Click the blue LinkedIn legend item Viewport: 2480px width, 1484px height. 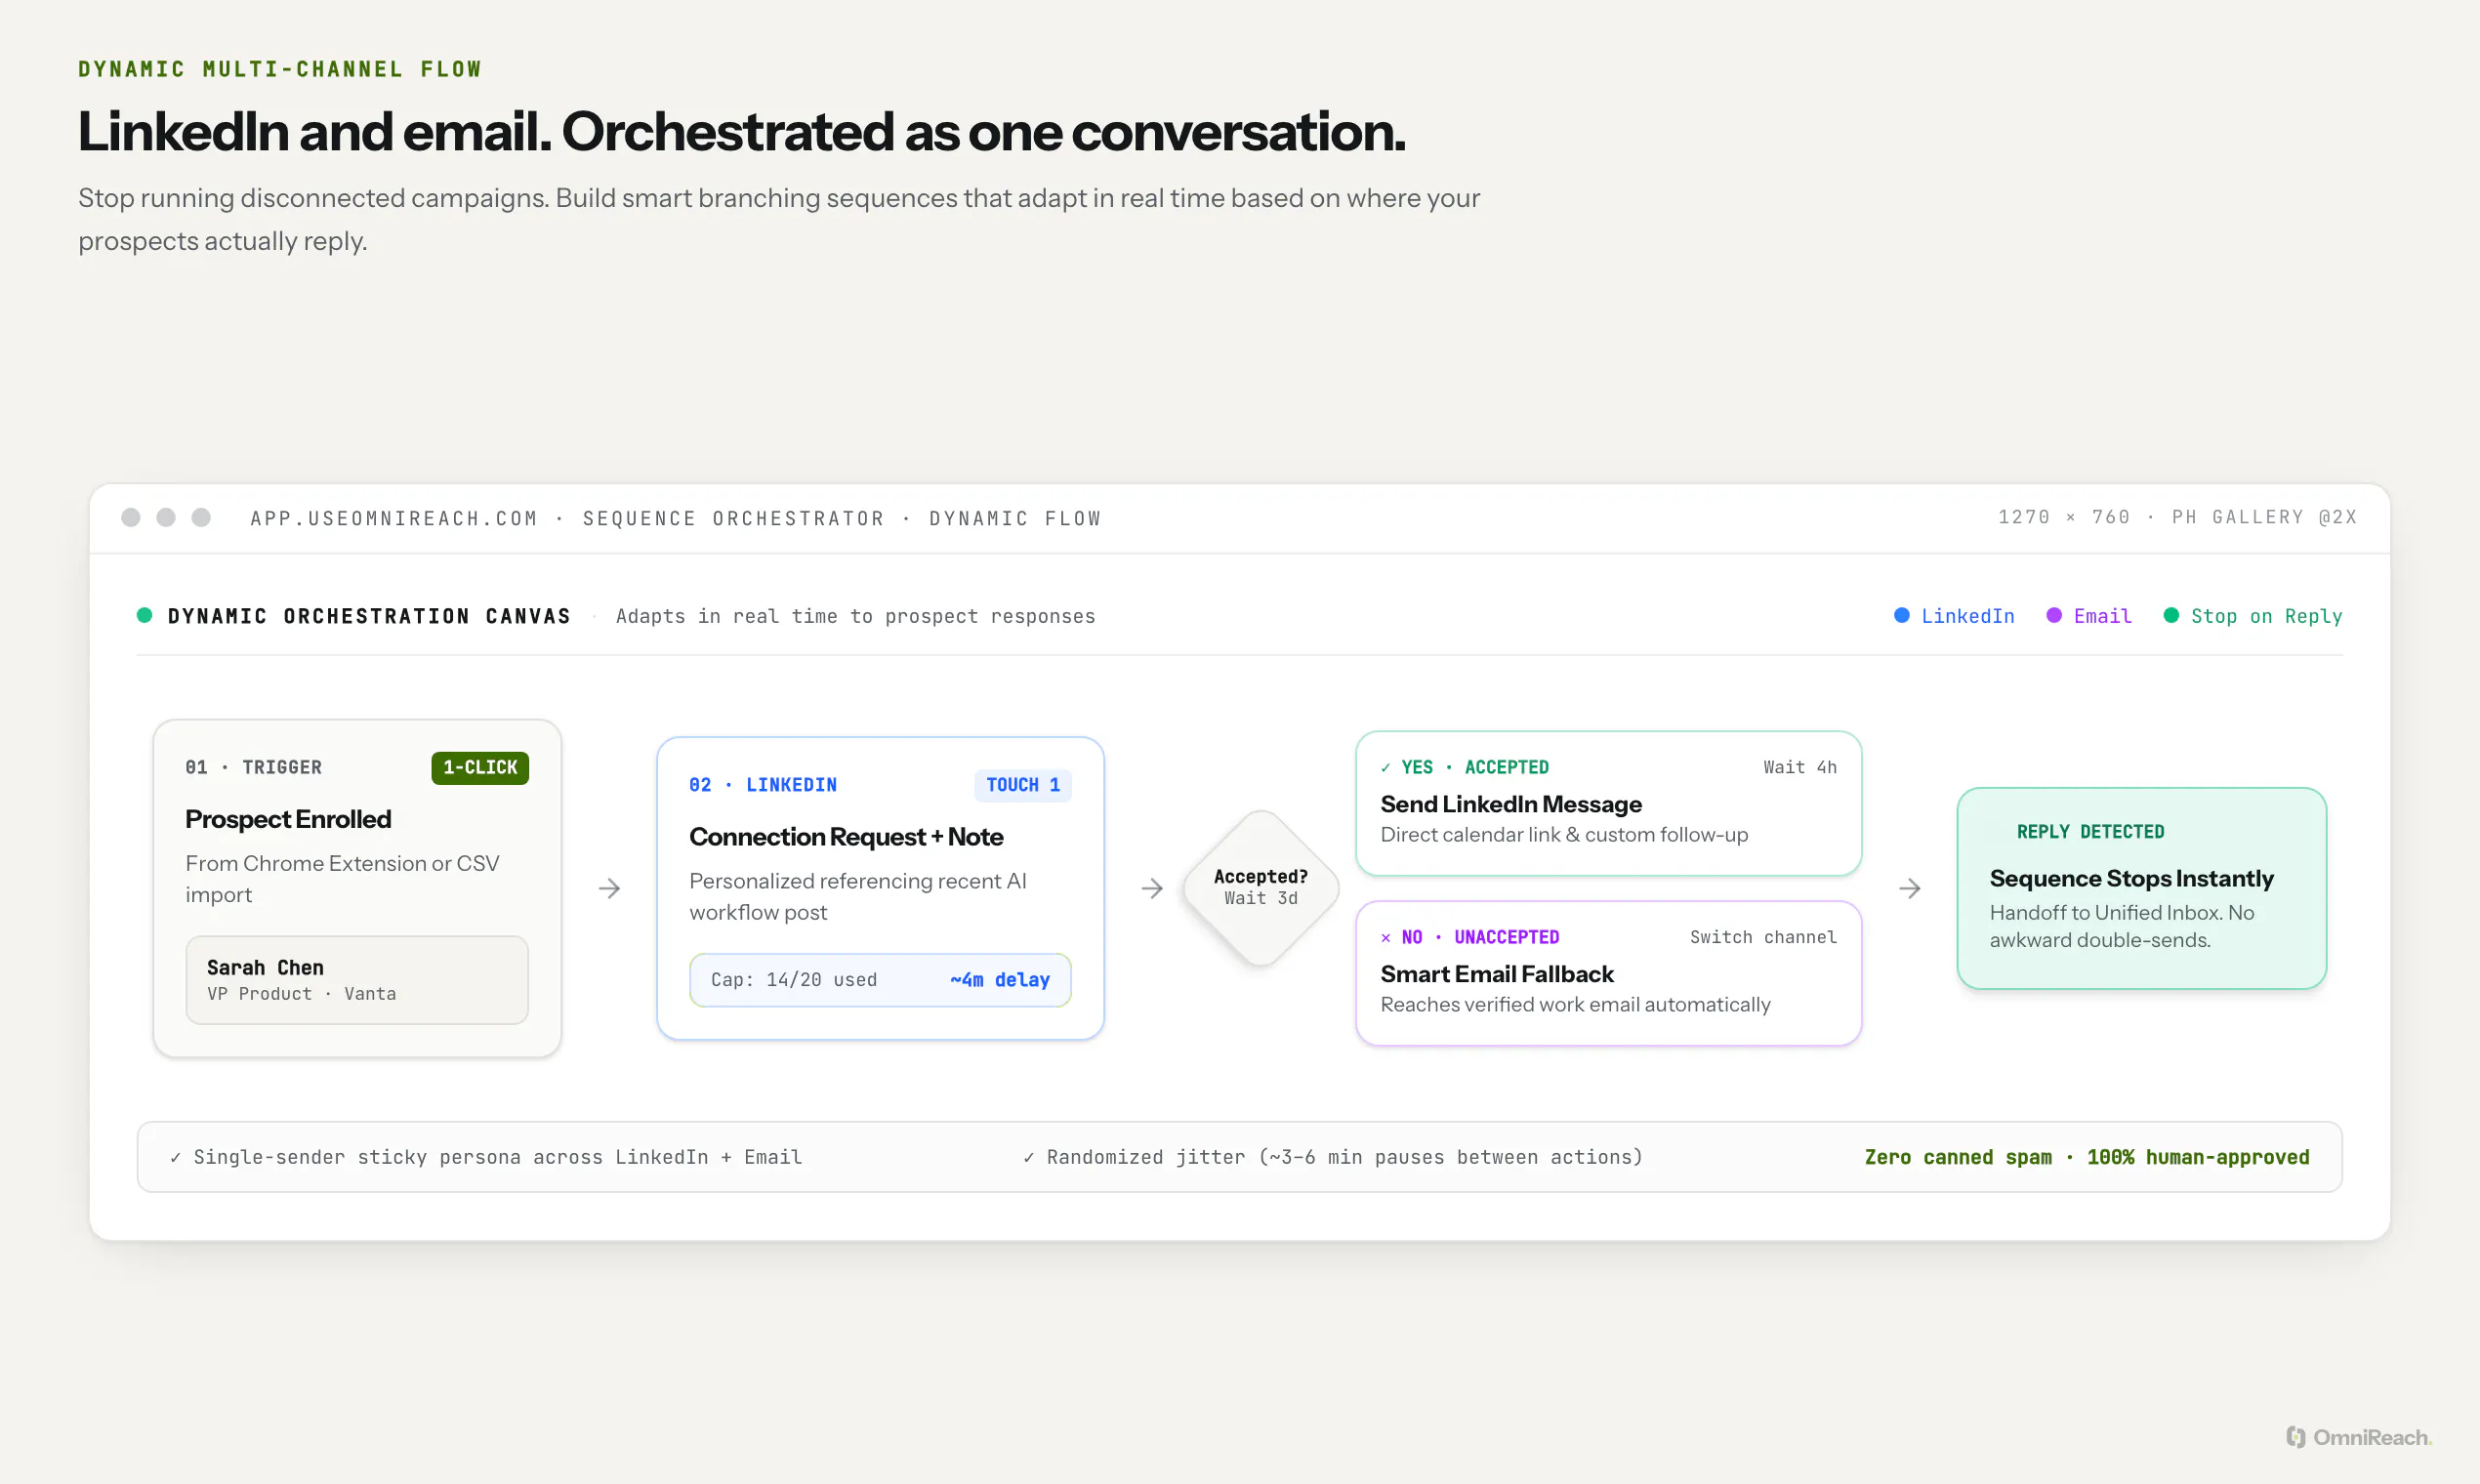1954,616
